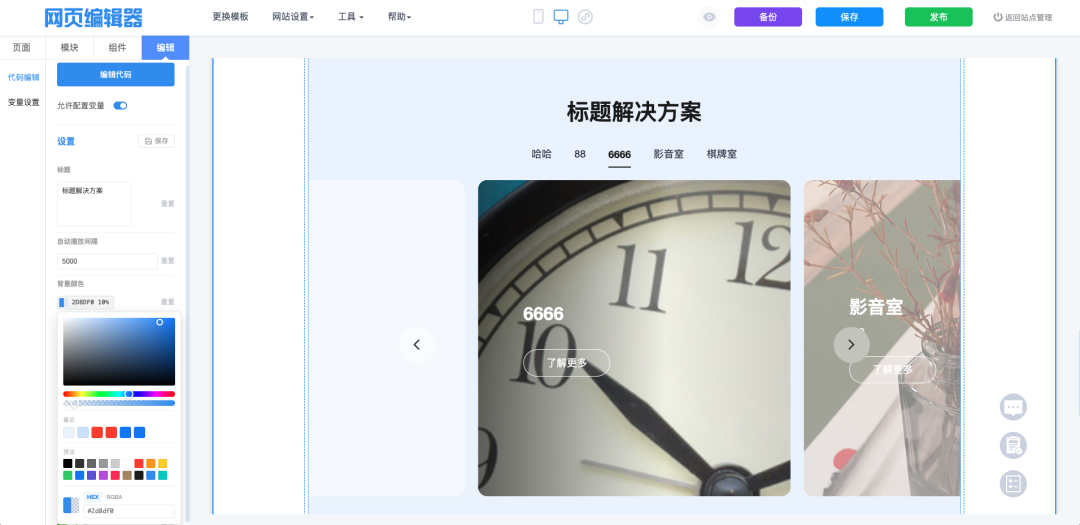1080x525 pixels.
Task: Advance carousel with right arrow button
Action: tap(851, 344)
